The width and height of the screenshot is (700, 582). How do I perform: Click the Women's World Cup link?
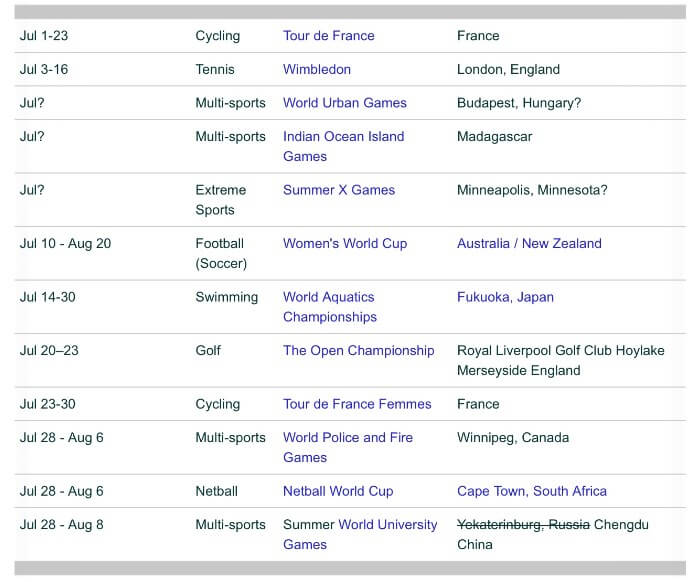(x=344, y=243)
